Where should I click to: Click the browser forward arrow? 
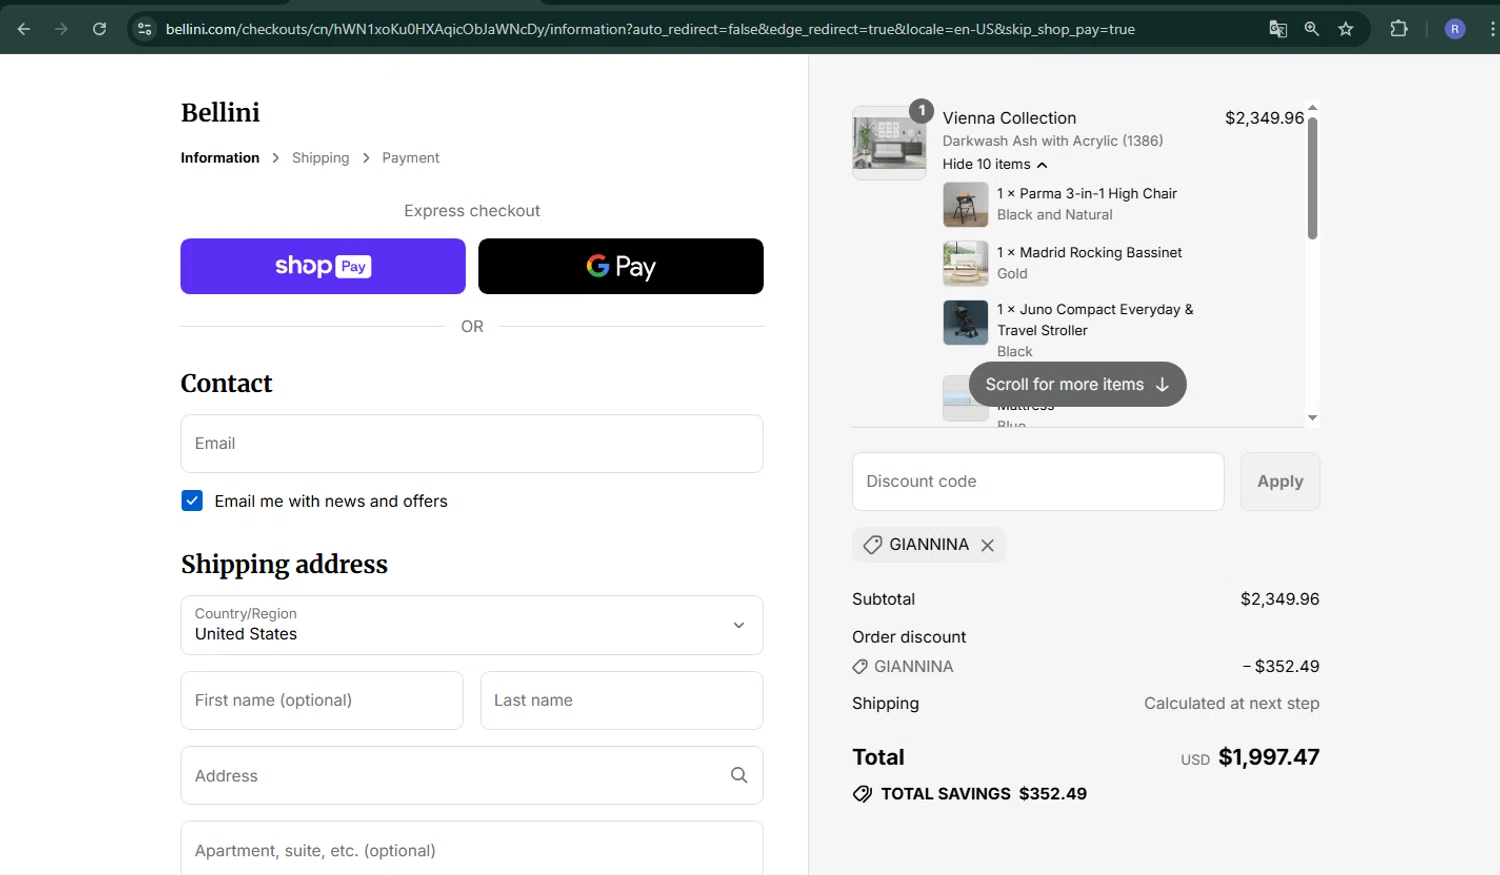pyautogui.click(x=61, y=29)
